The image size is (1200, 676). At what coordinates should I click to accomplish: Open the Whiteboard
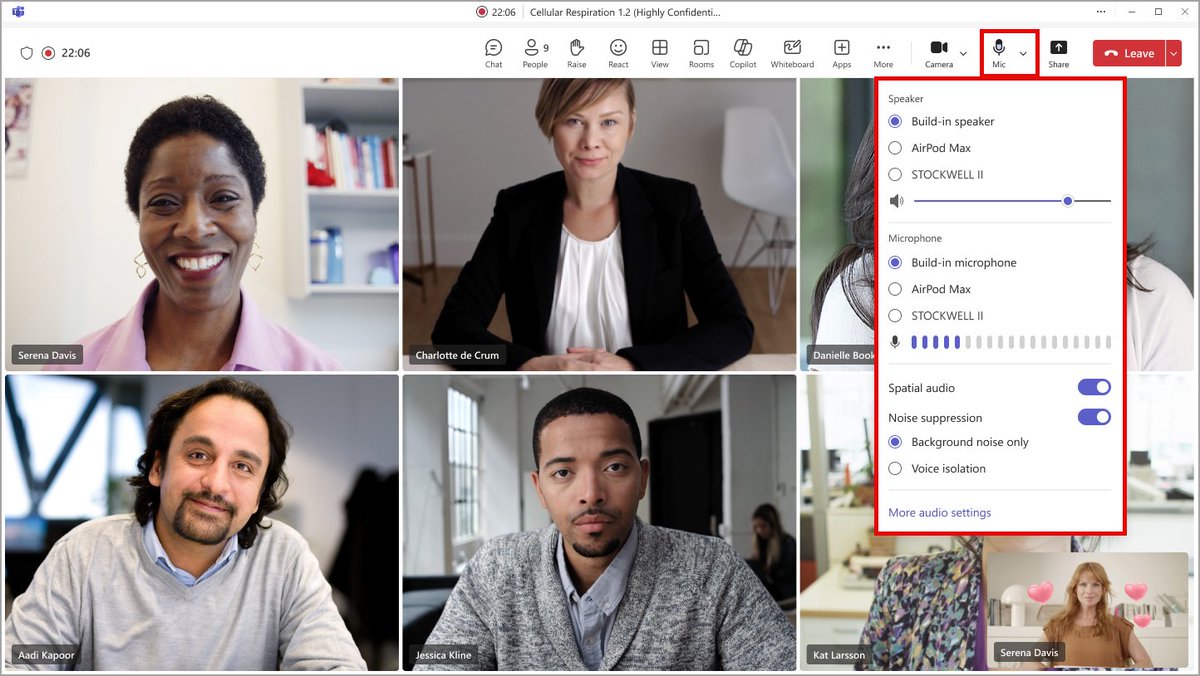coord(792,54)
